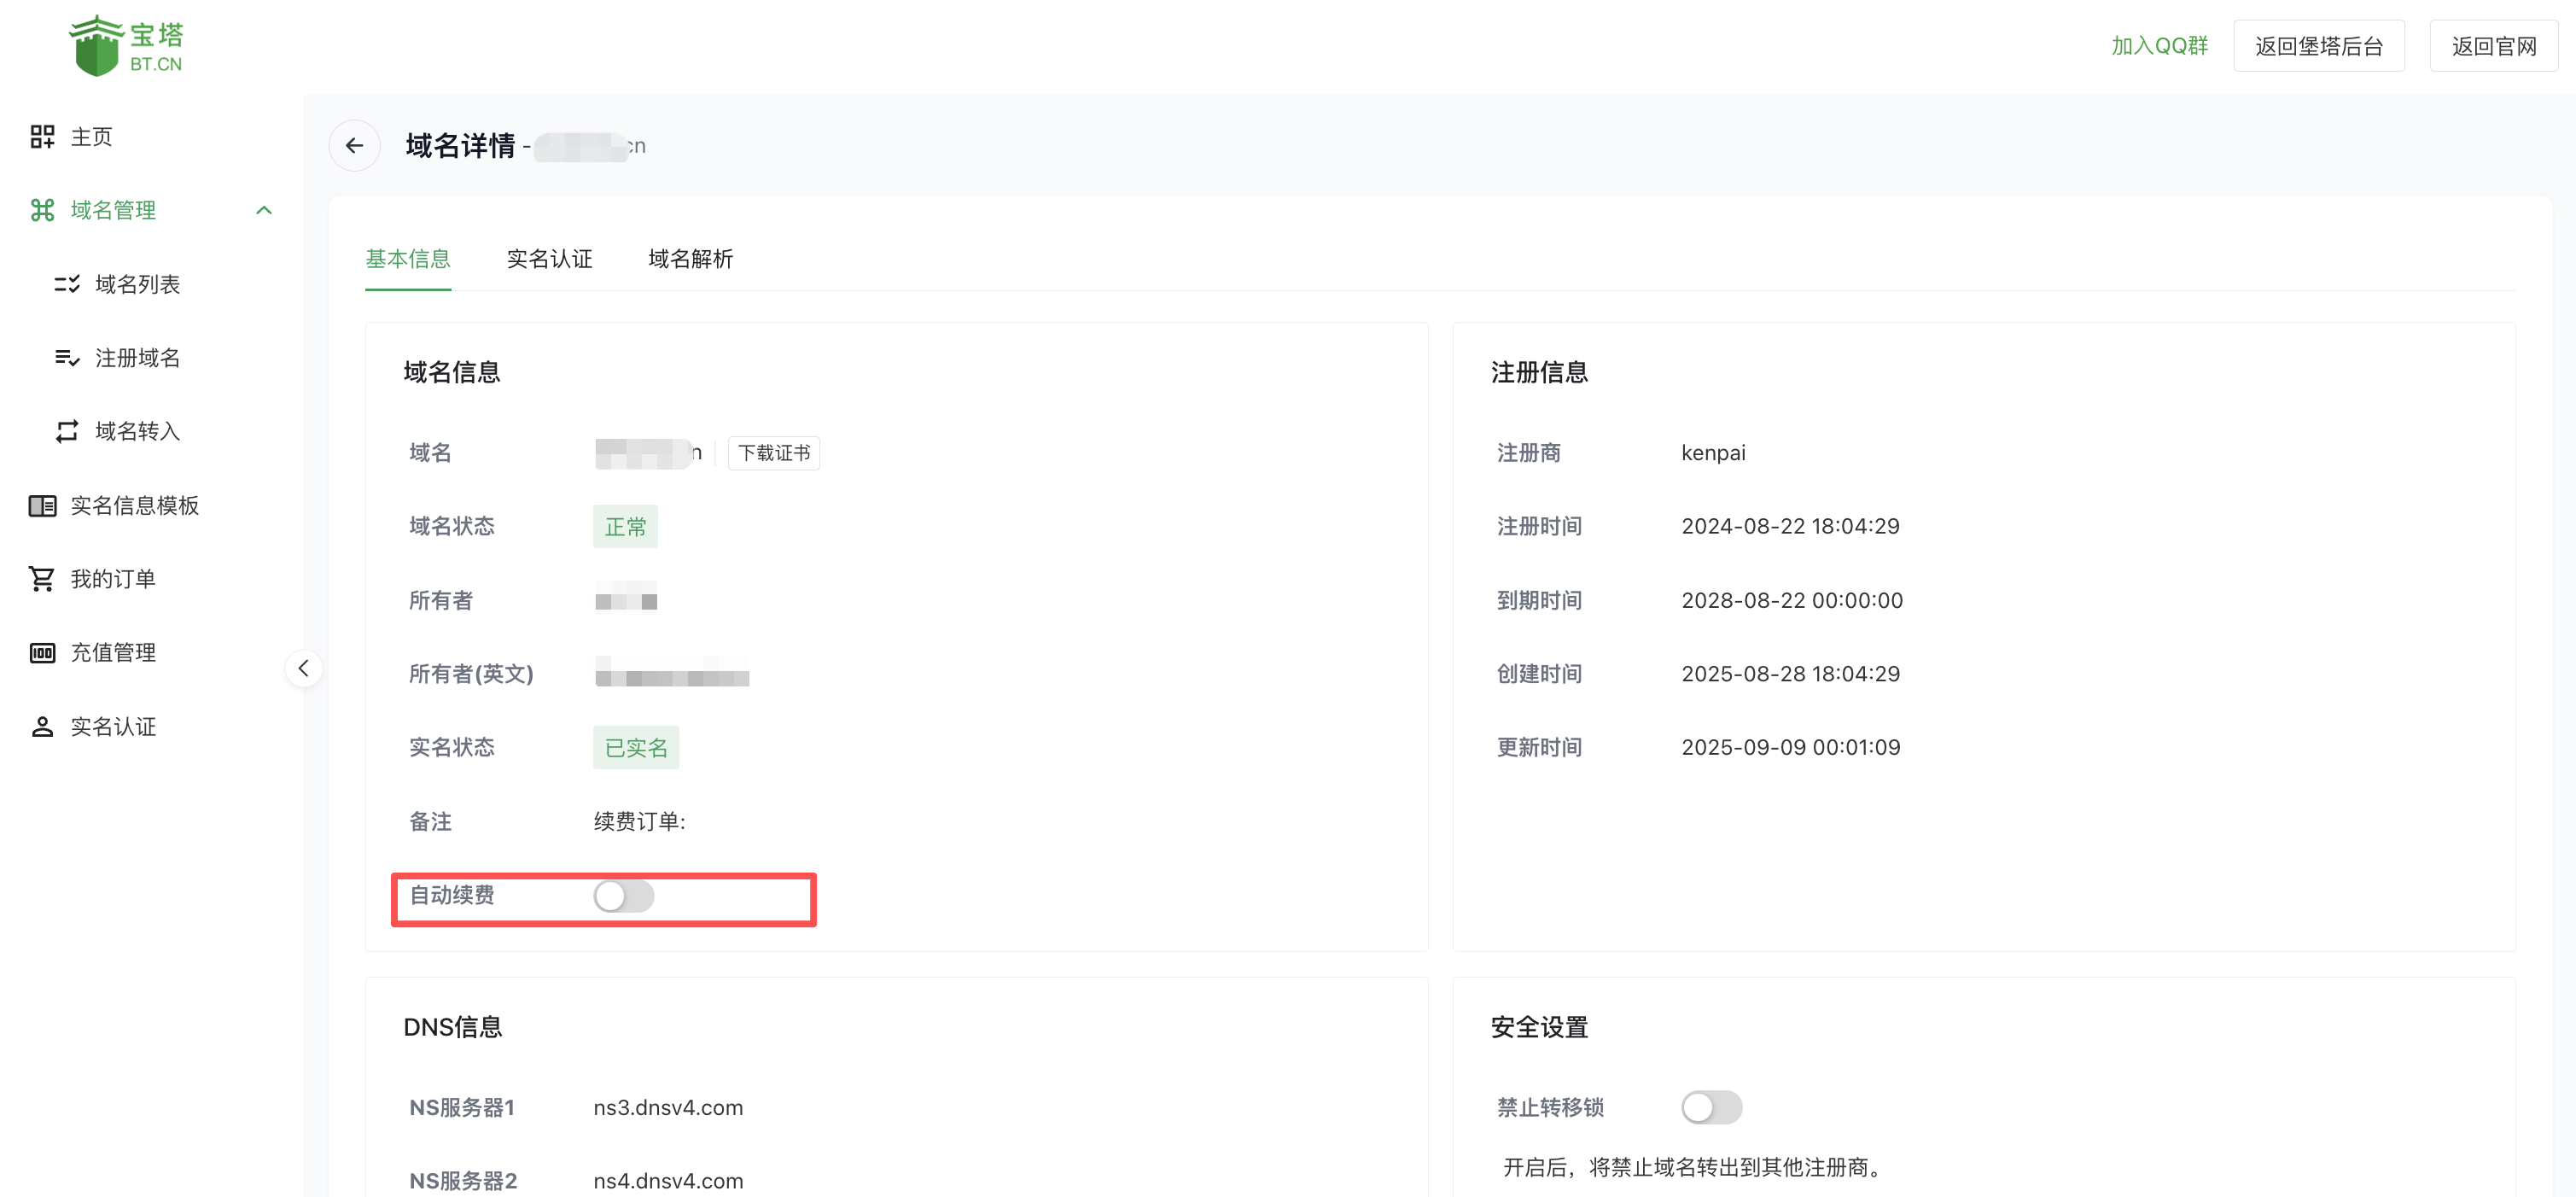Enable the 自动续费 toggle
This screenshot has height=1197, width=2576.
click(624, 897)
